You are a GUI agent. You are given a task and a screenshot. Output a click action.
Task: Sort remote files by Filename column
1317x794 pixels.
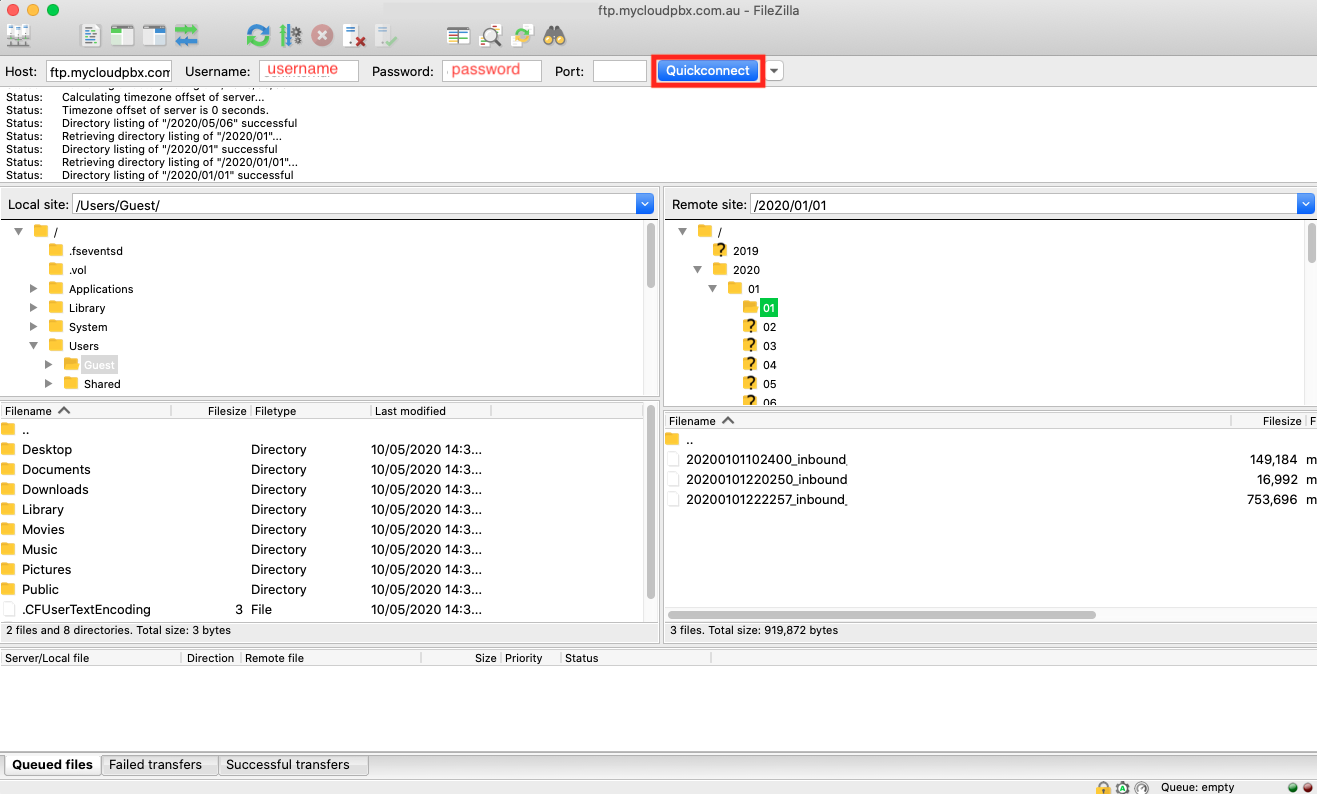click(947, 421)
